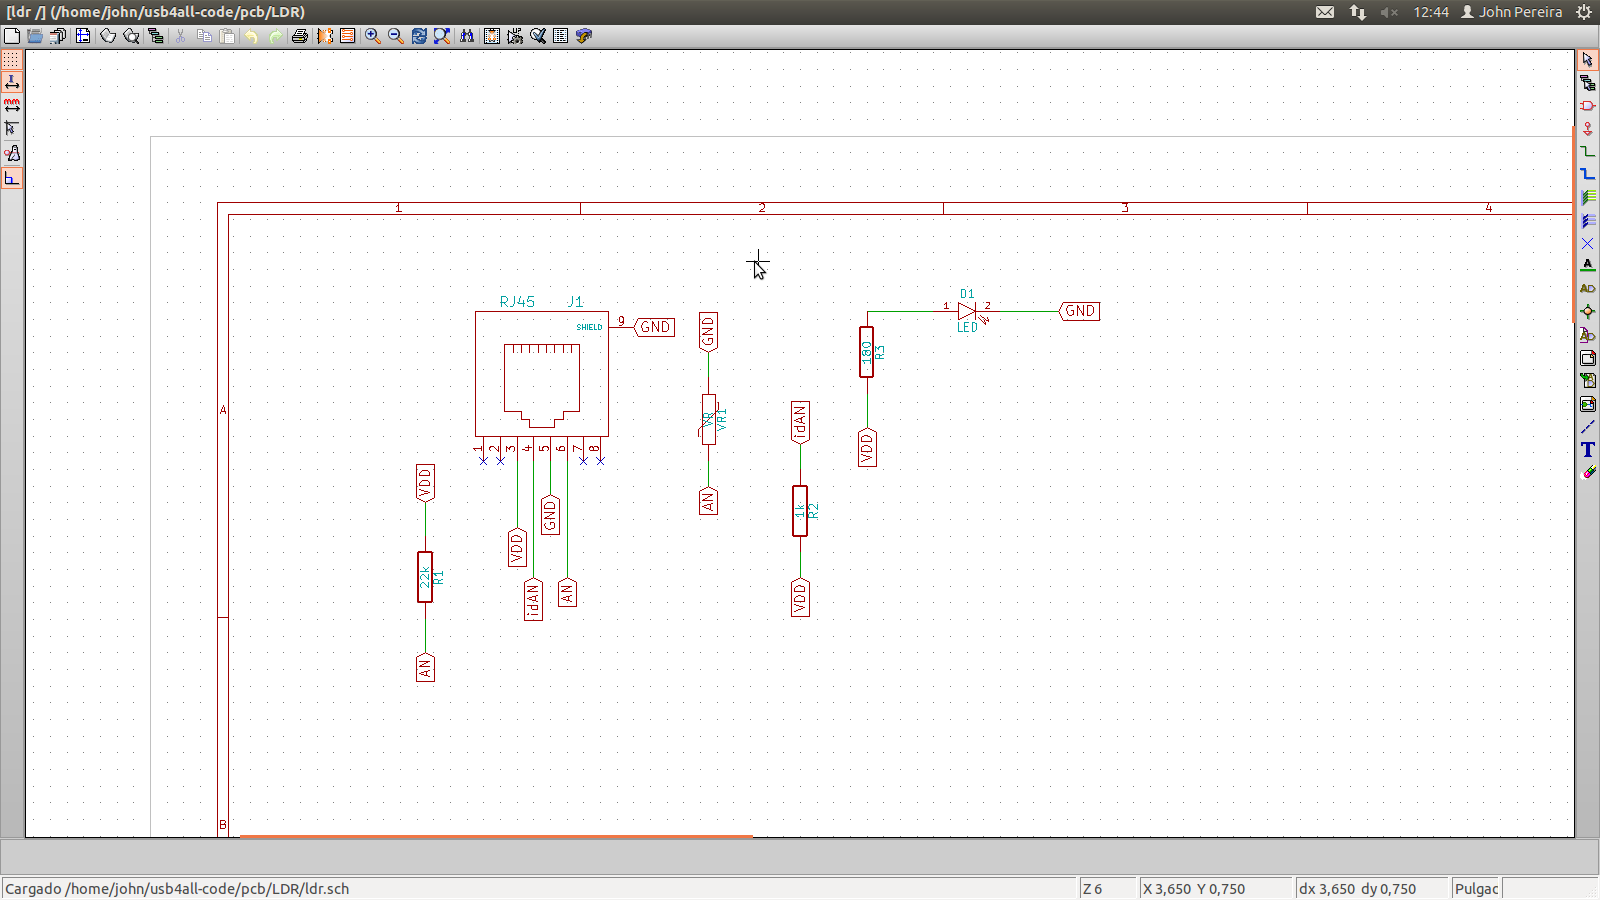Run the electrical rules check

538,36
